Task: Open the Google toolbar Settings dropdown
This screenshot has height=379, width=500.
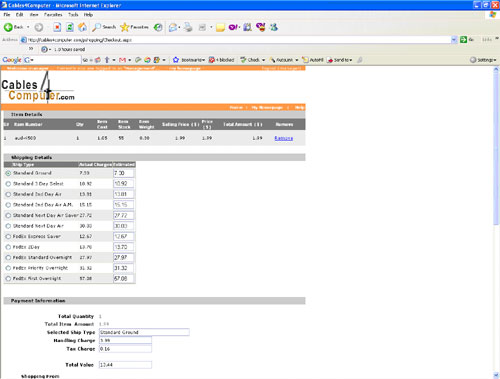Action: [483, 60]
